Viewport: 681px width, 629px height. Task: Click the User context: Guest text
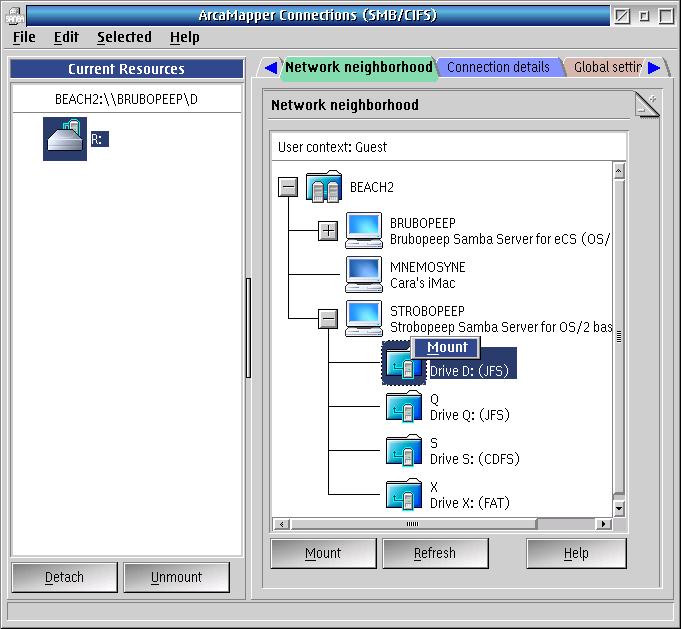tap(332, 147)
